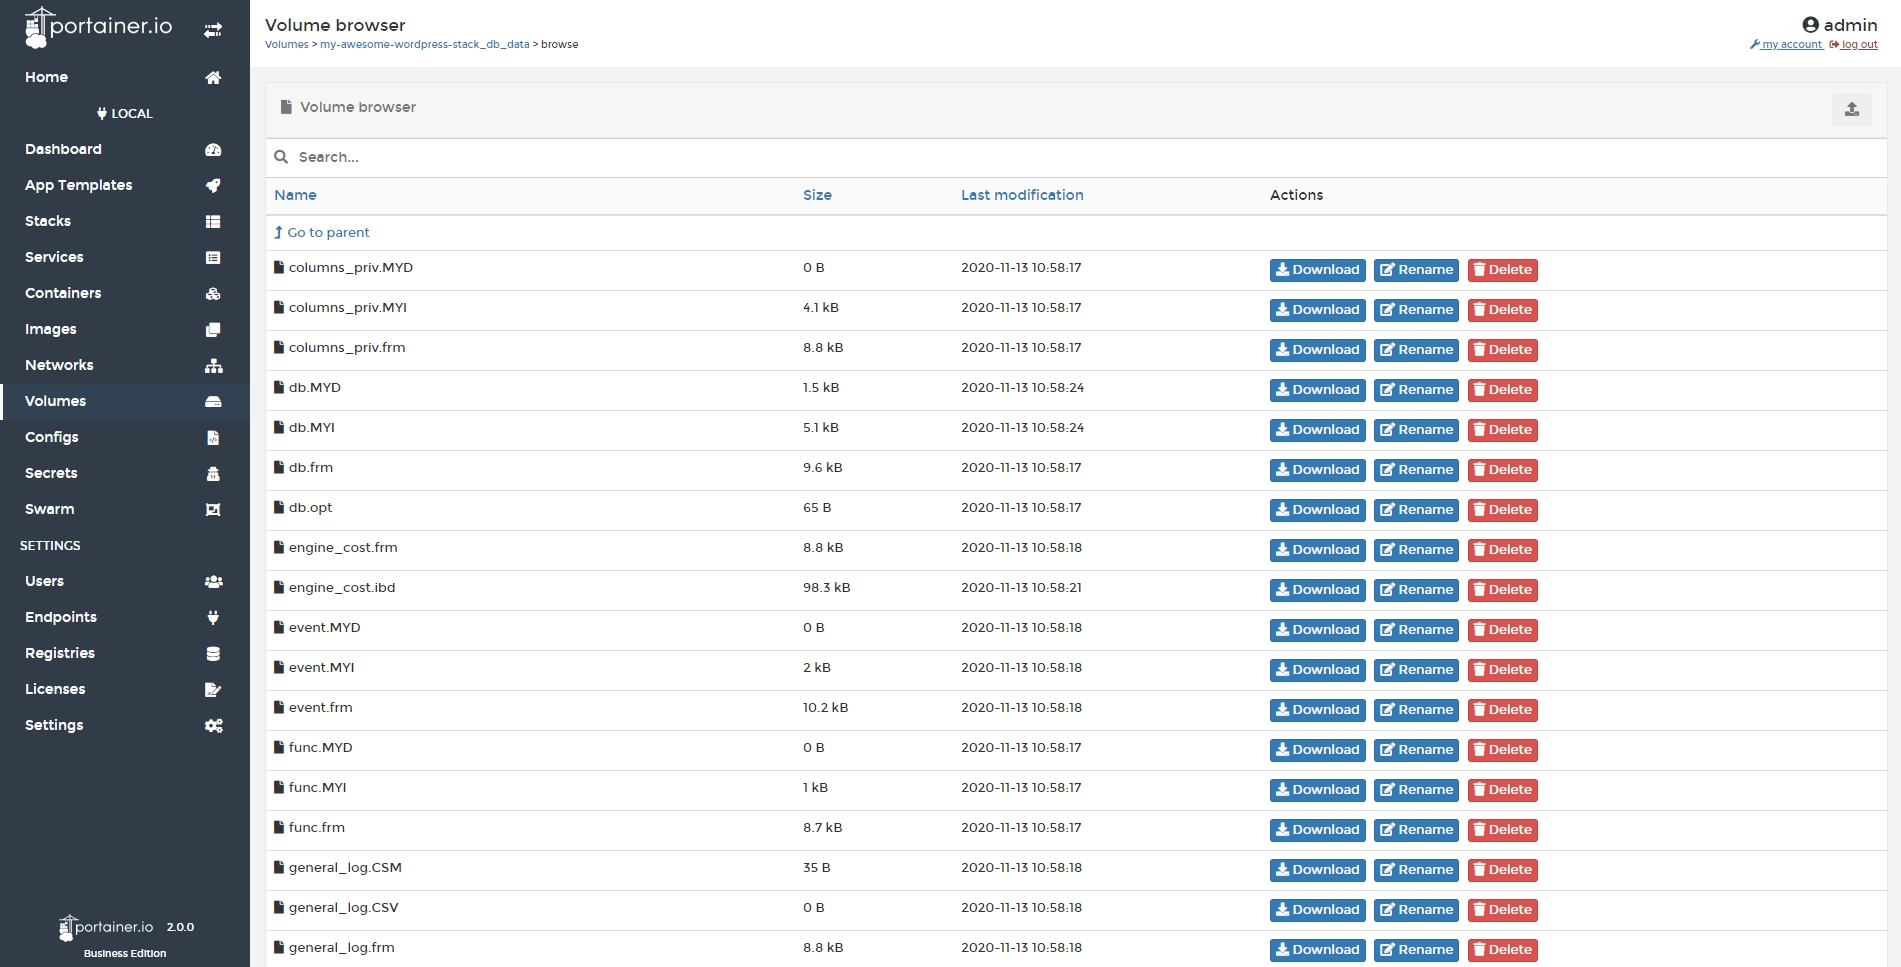Click the Dashboard gauge icon
The height and width of the screenshot is (967, 1901).
click(213, 150)
